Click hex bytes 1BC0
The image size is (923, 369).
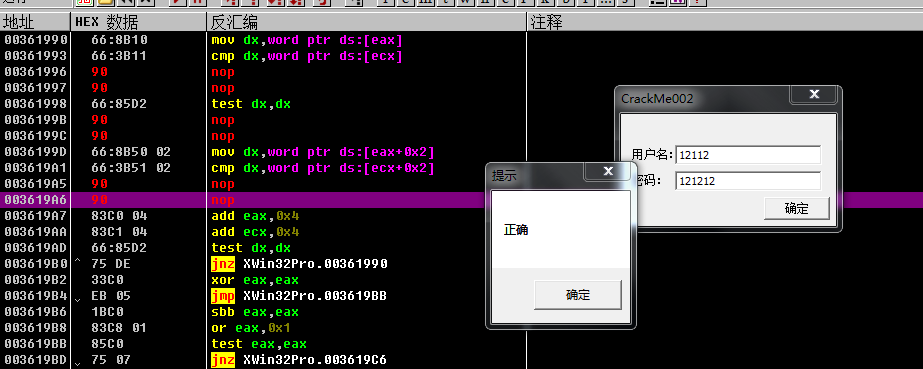(107, 311)
